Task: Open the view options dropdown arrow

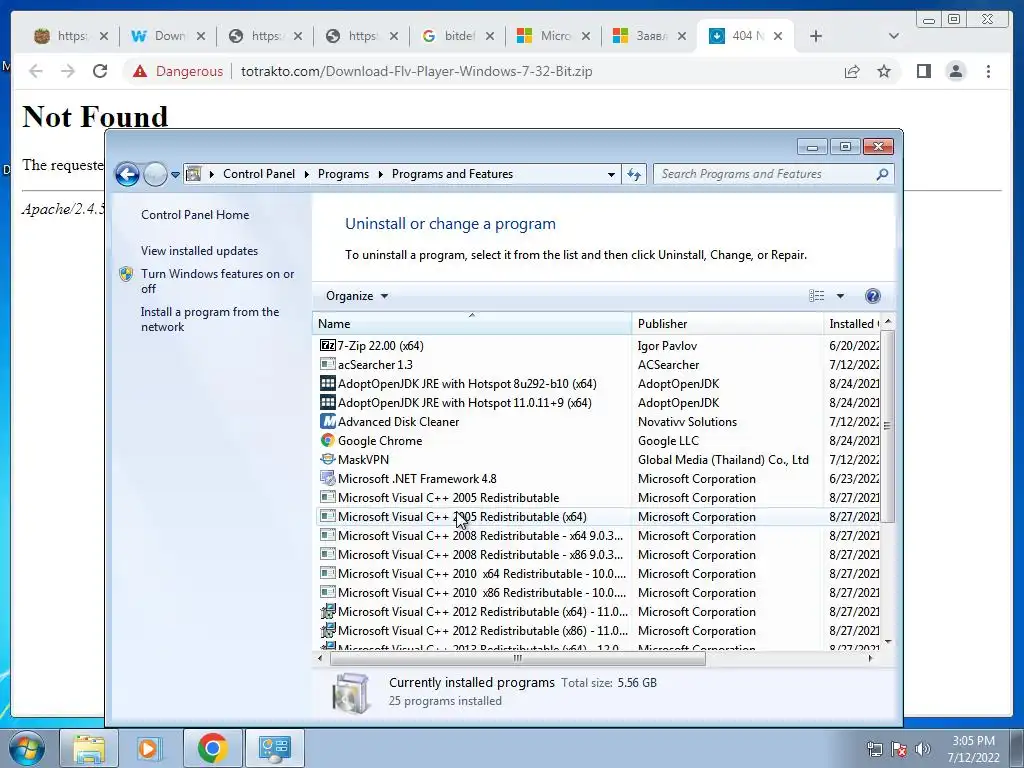Action: pyautogui.click(x=840, y=296)
